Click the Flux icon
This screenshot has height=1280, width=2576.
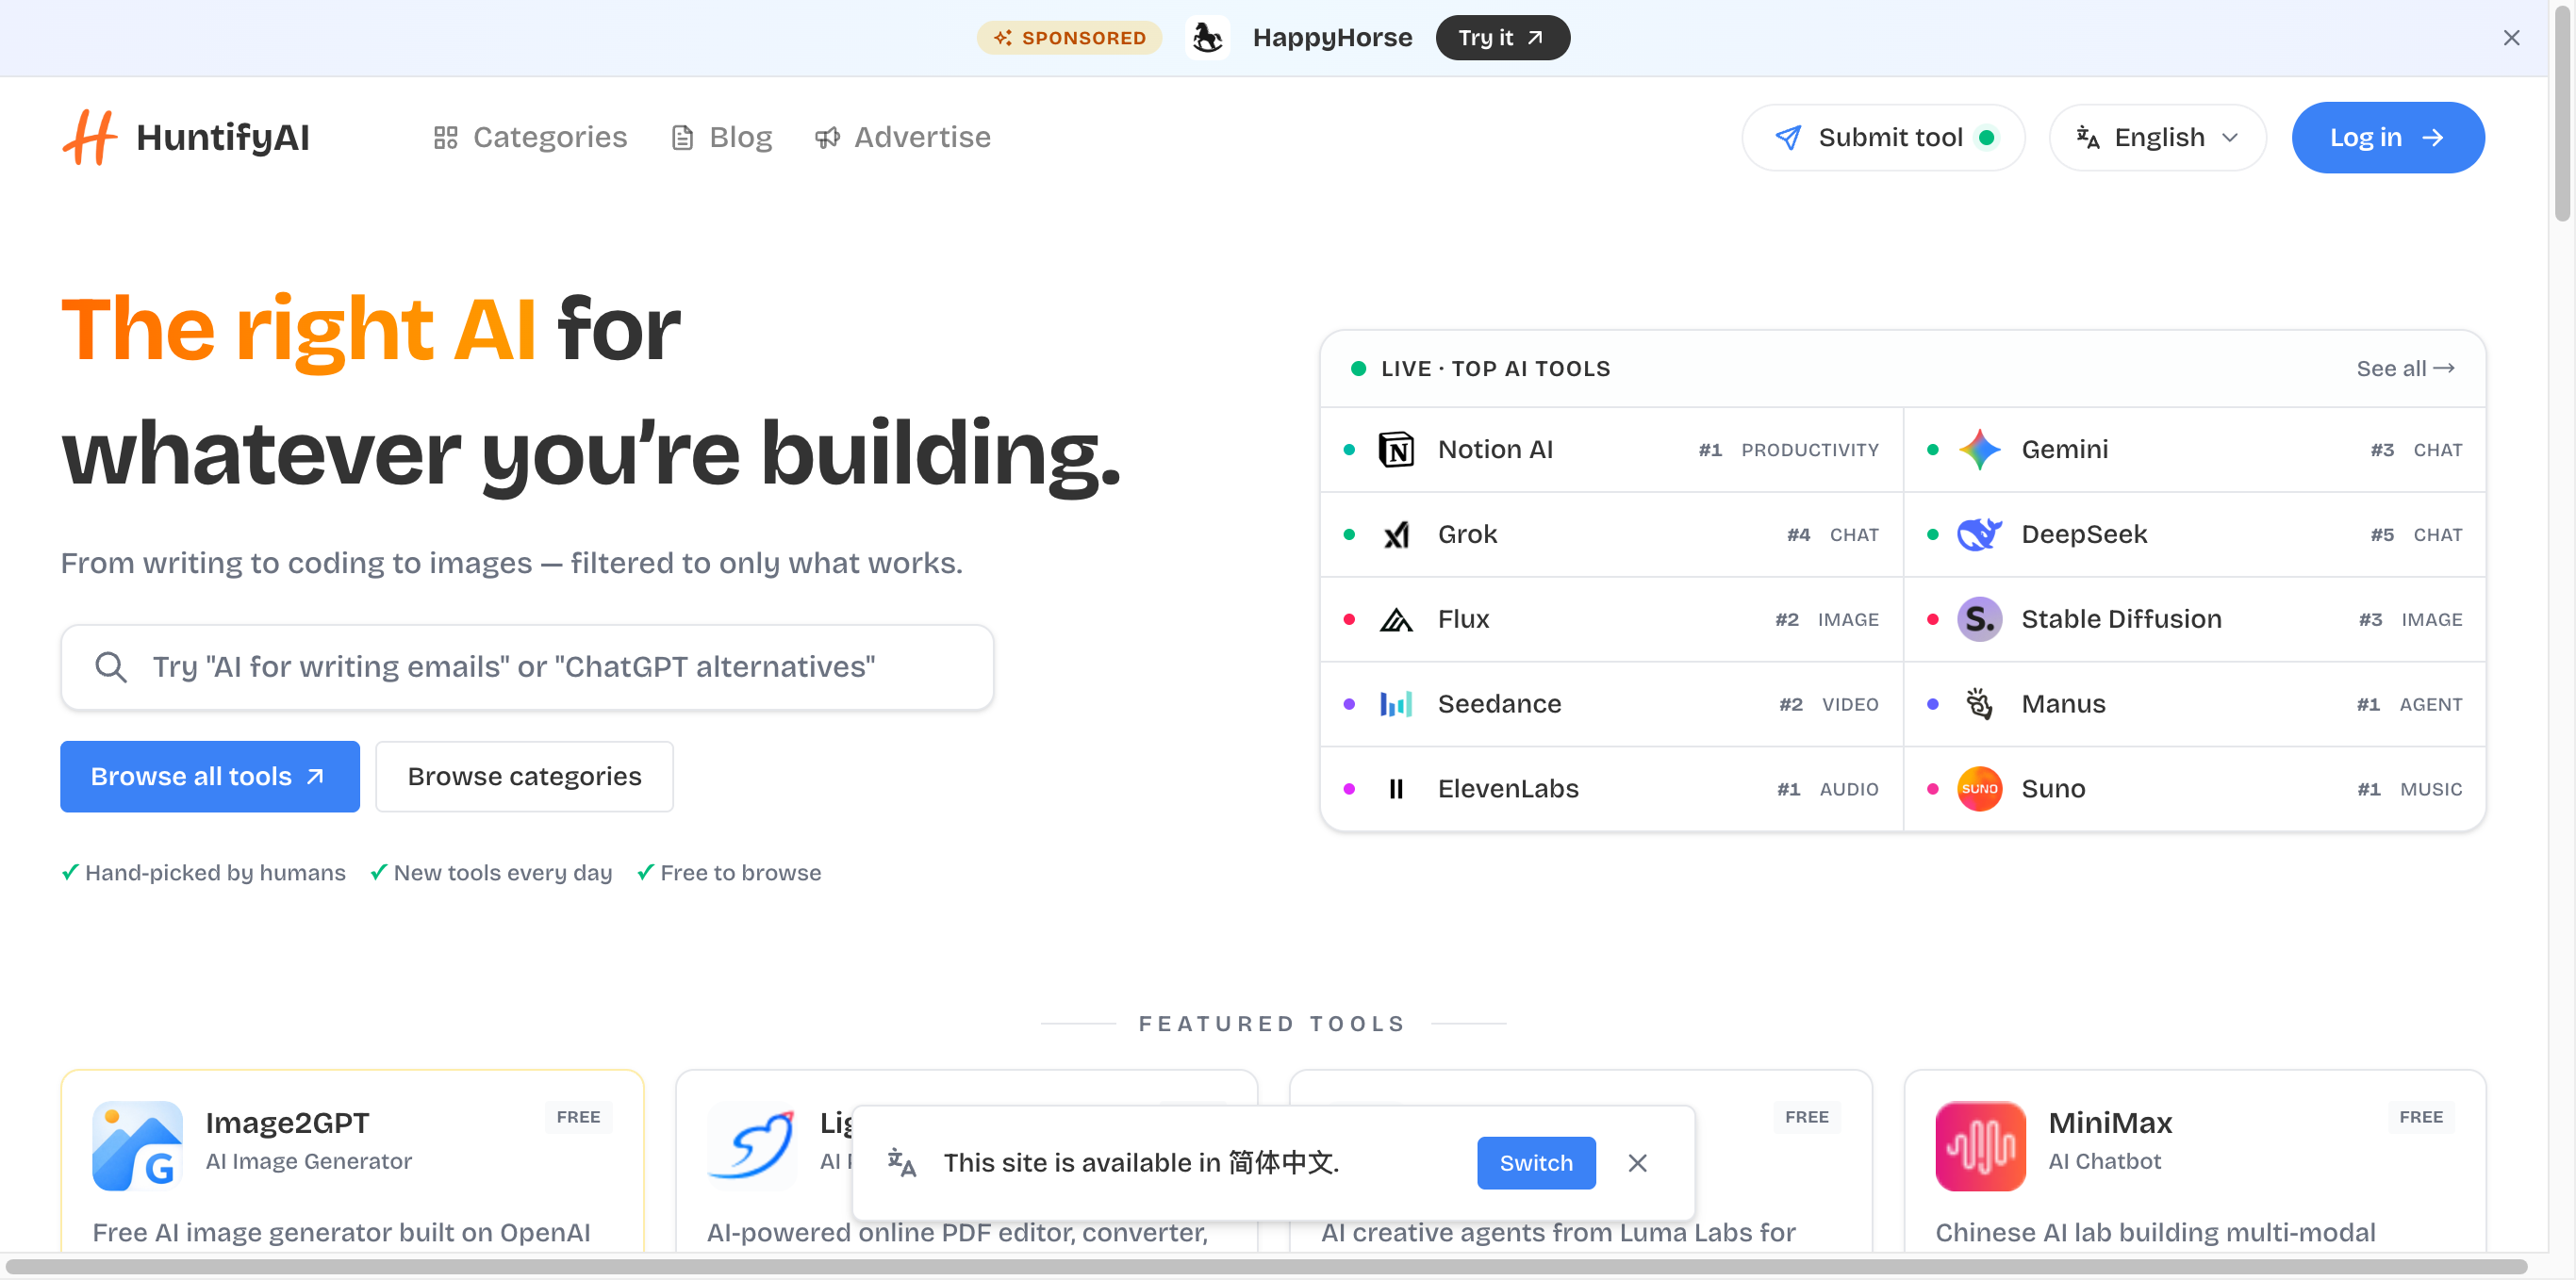[1395, 620]
